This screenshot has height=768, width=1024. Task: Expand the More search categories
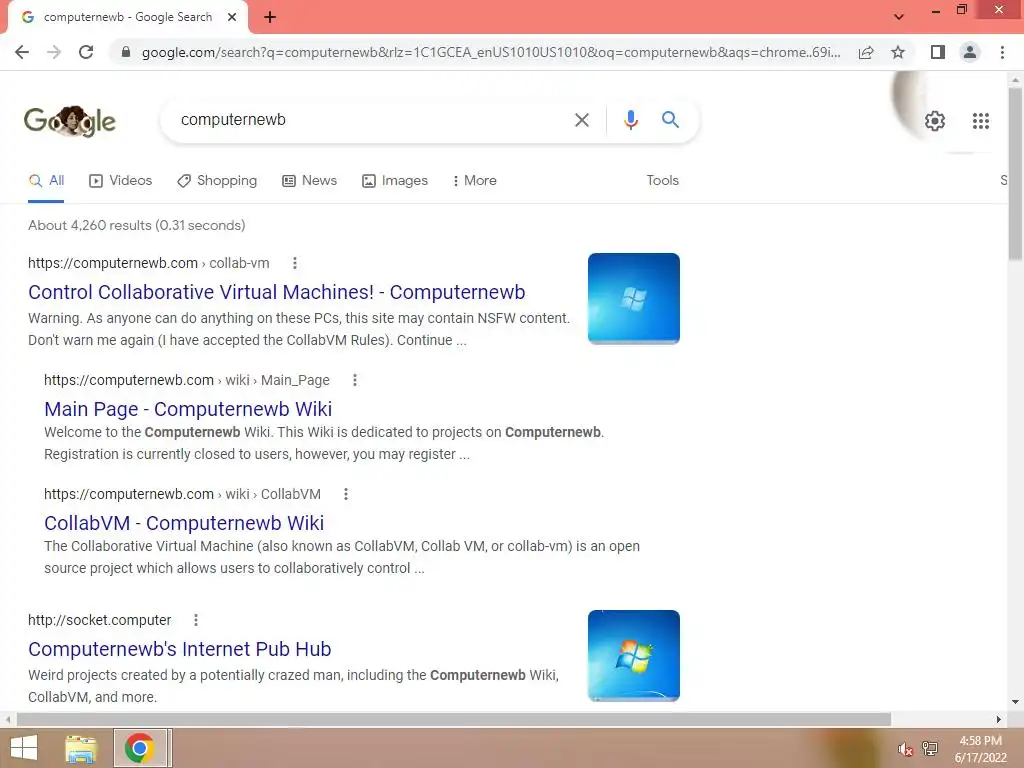pos(475,181)
